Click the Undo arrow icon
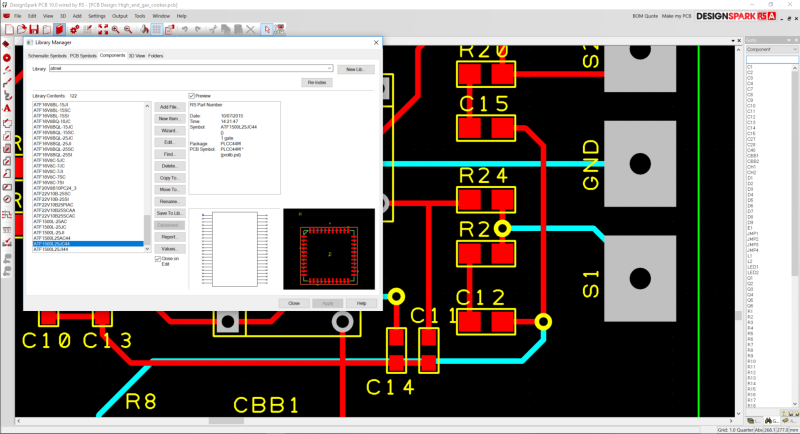 click(x=185, y=30)
